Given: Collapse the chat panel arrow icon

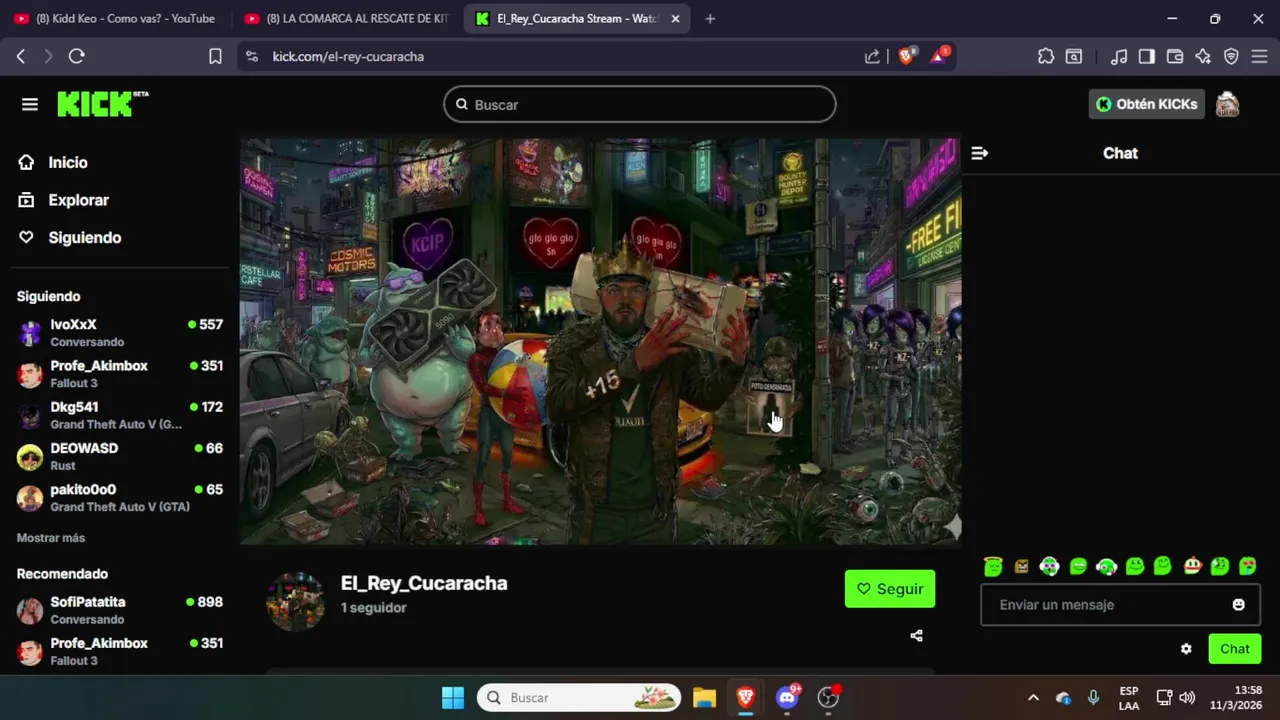Looking at the screenshot, I should pyautogui.click(x=980, y=153).
